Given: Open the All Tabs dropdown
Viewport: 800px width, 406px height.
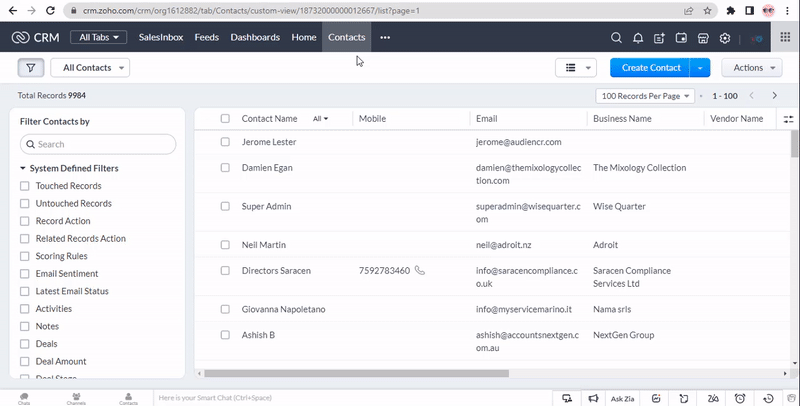Looking at the screenshot, I should 98,37.
